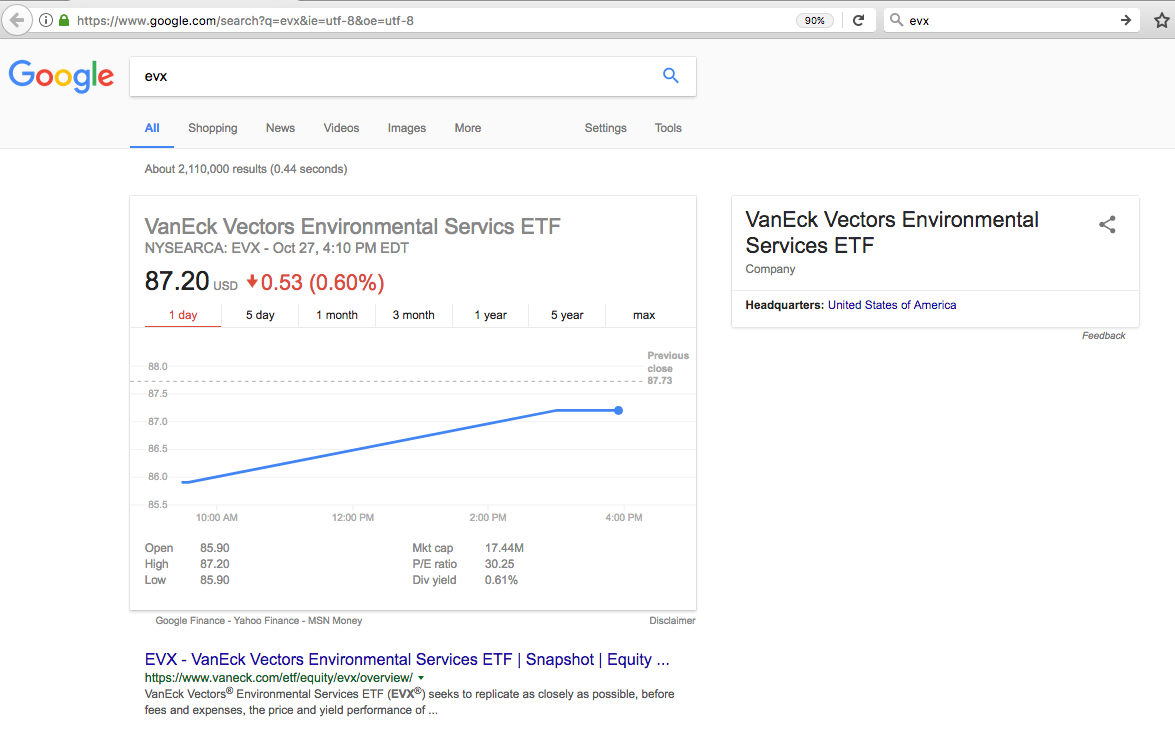Click the blue end point on the price chart

coord(619,410)
